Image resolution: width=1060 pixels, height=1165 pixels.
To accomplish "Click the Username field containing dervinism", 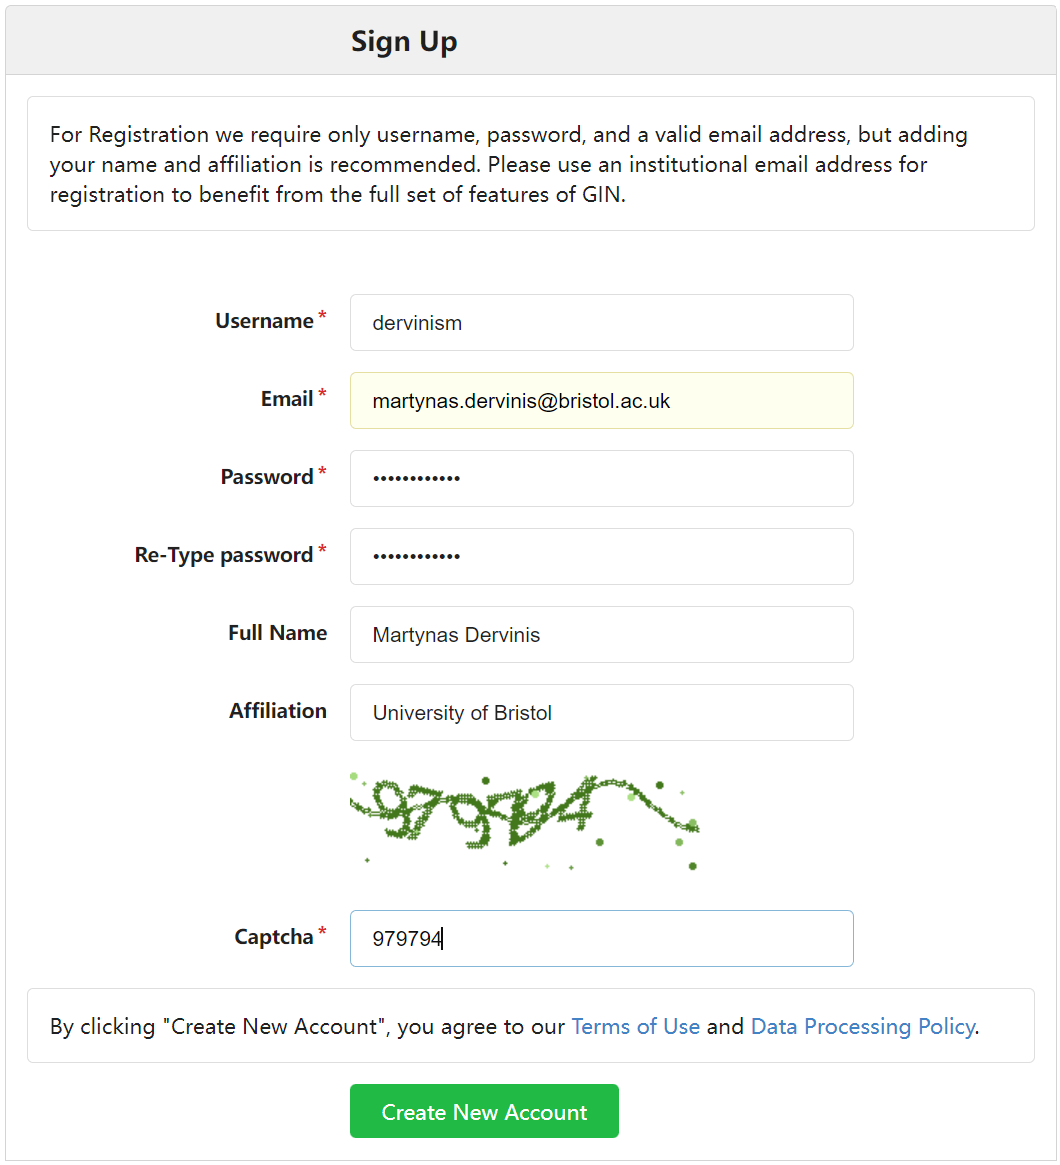I will (601, 322).
